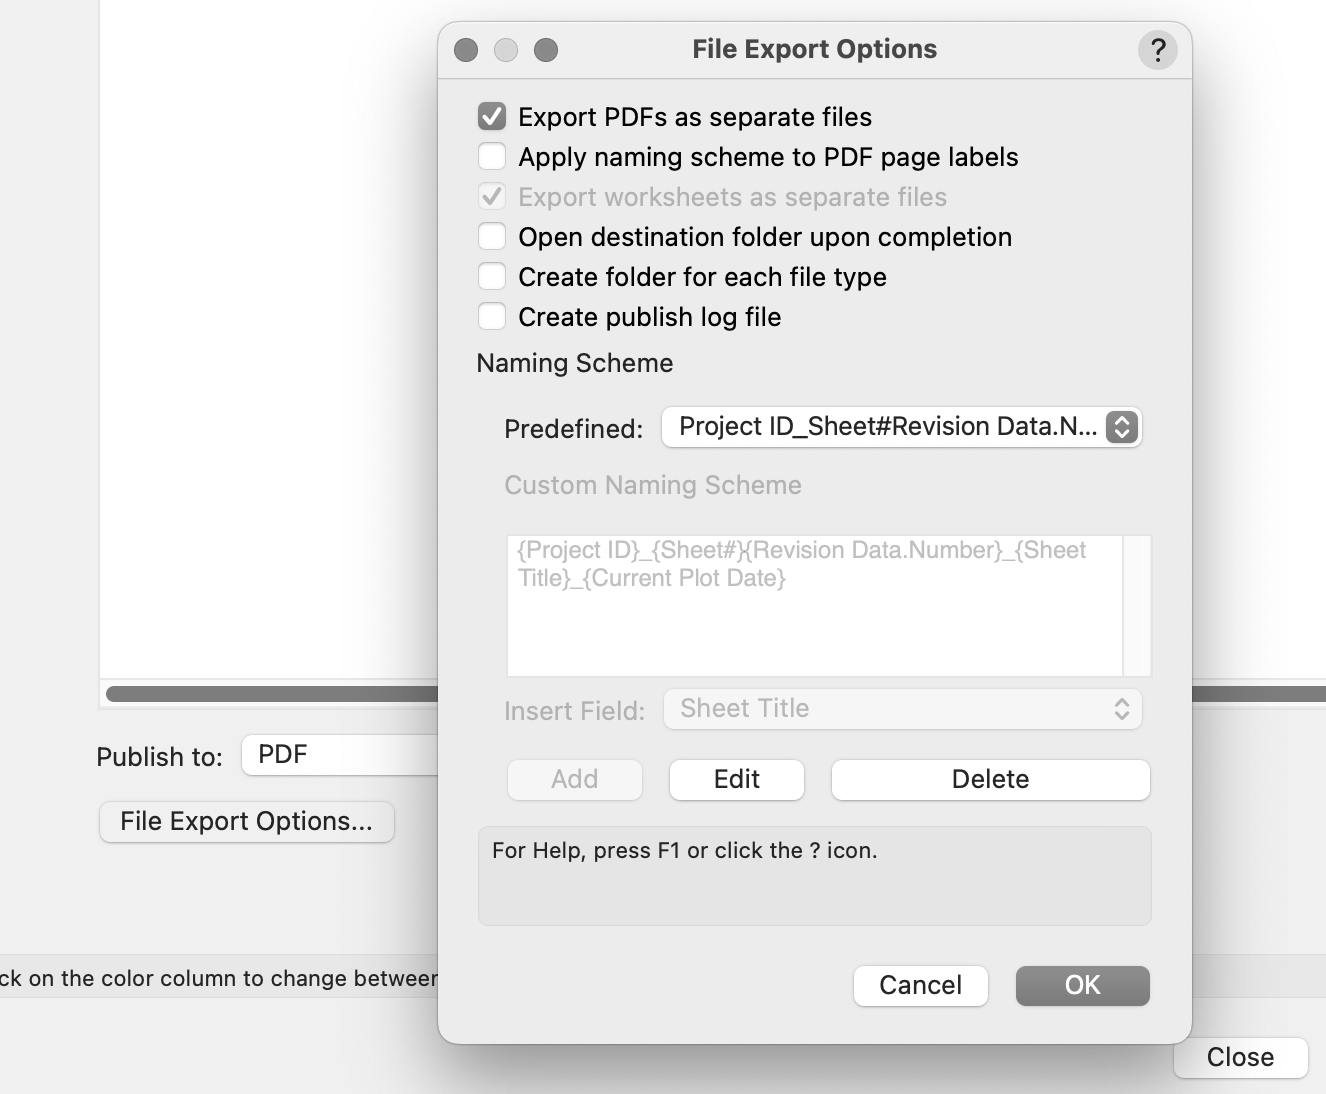This screenshot has height=1094, width=1326.
Task: Open the Predefined naming scheme dropdown
Action: 901,427
